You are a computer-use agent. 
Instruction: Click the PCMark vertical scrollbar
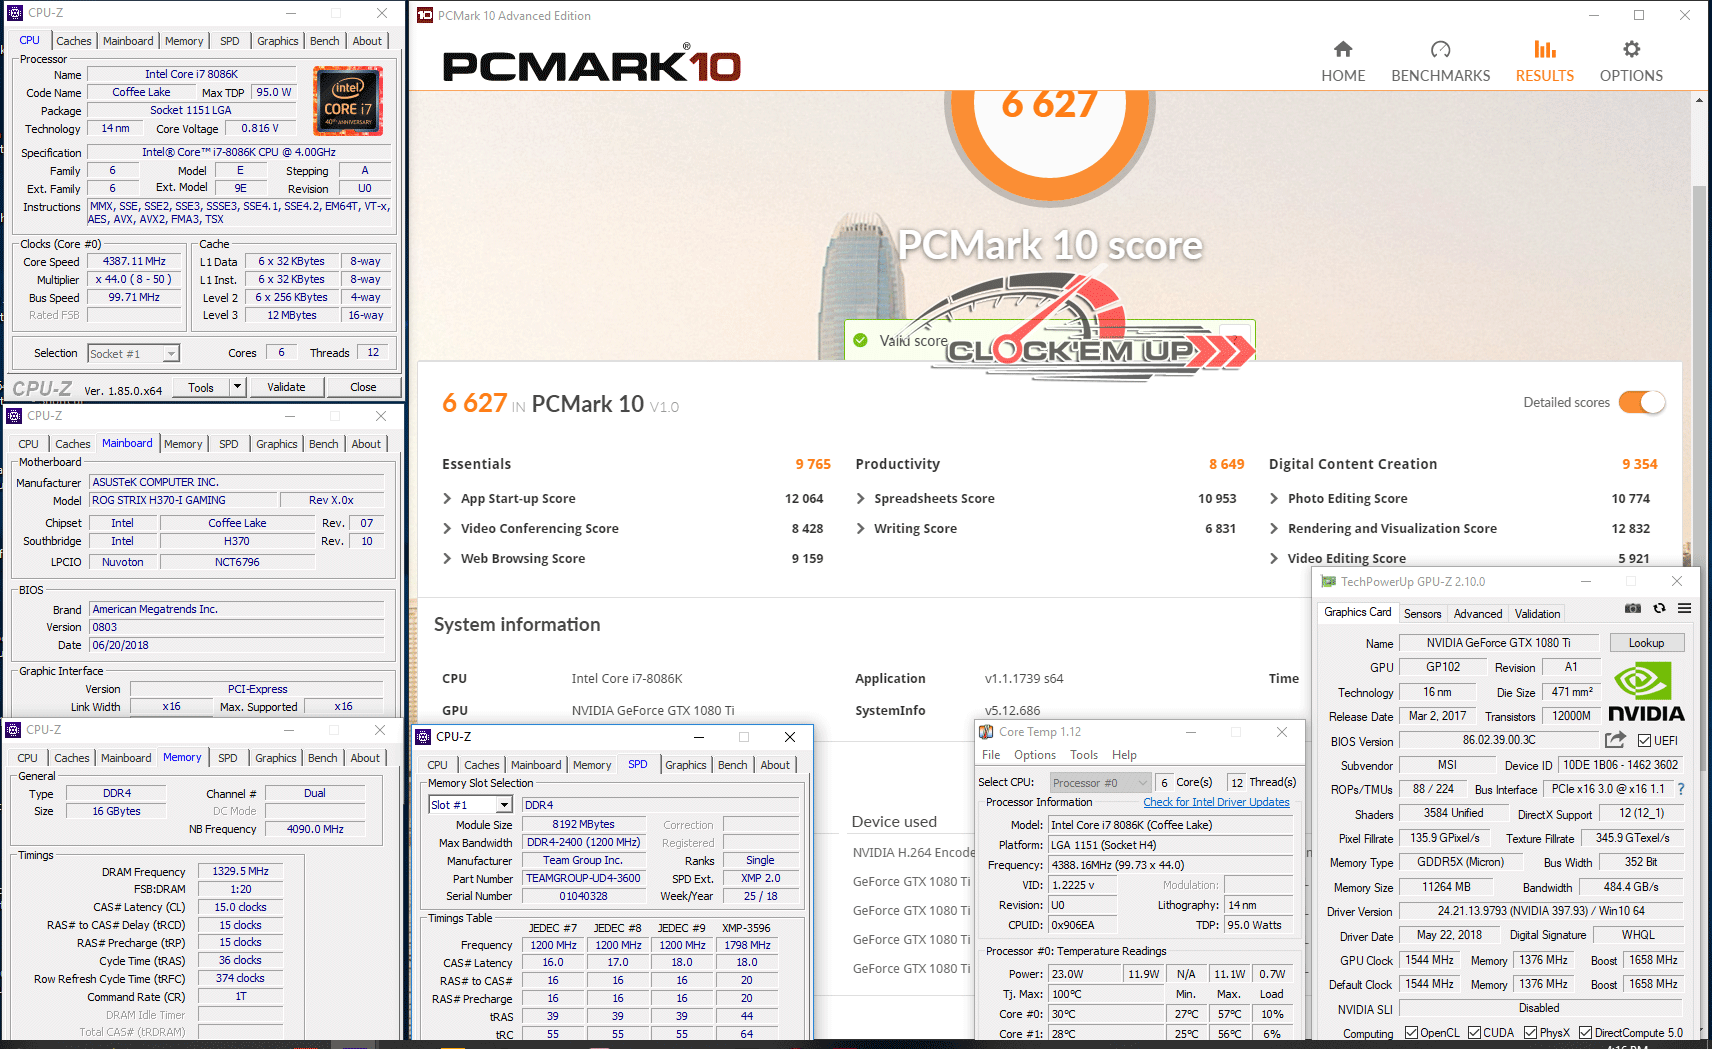tap(1699, 300)
